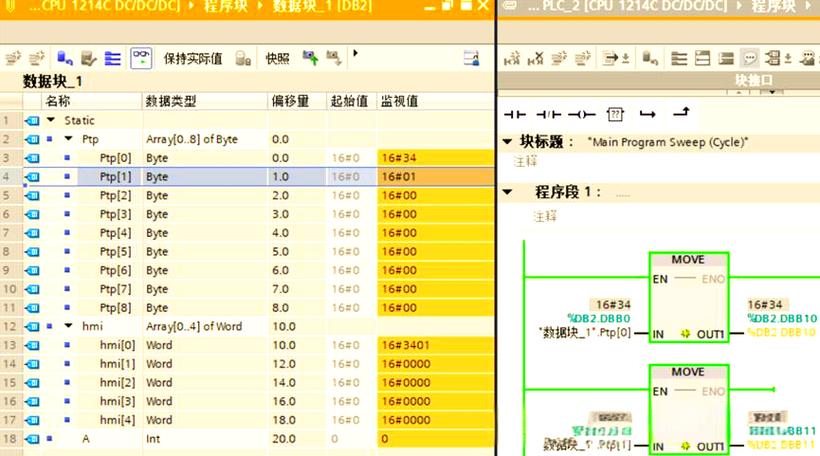820x456 pixels.
Task: Select the A Int variable row
Action: click(247, 438)
